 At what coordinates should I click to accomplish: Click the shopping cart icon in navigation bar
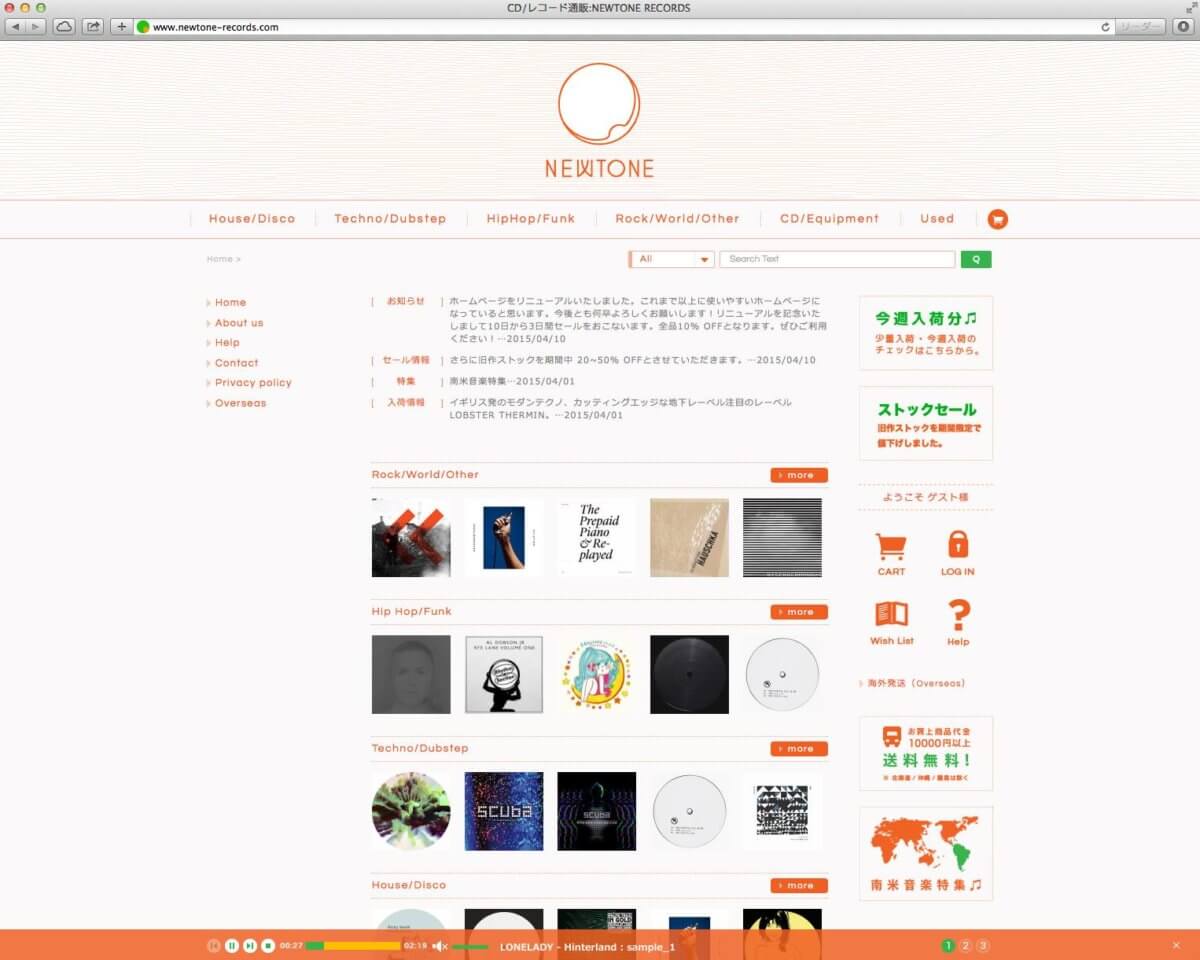(997, 219)
